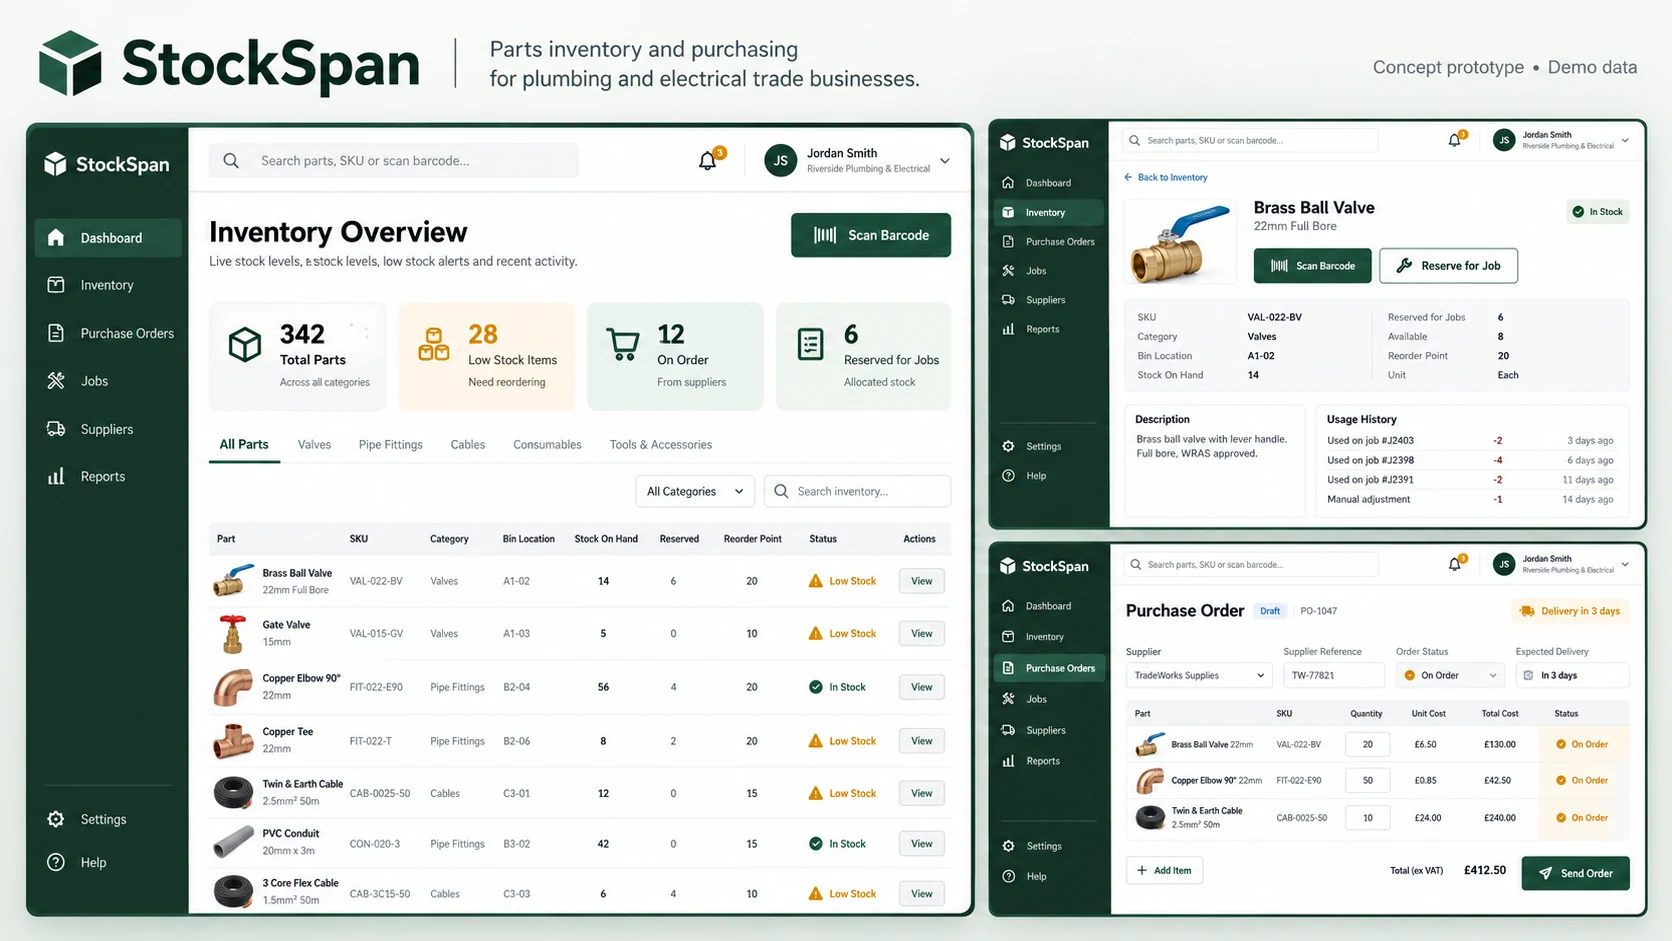Expand account menu in Brass Ball Valve window
Screen dimensions: 1672x941
pos(1625,141)
